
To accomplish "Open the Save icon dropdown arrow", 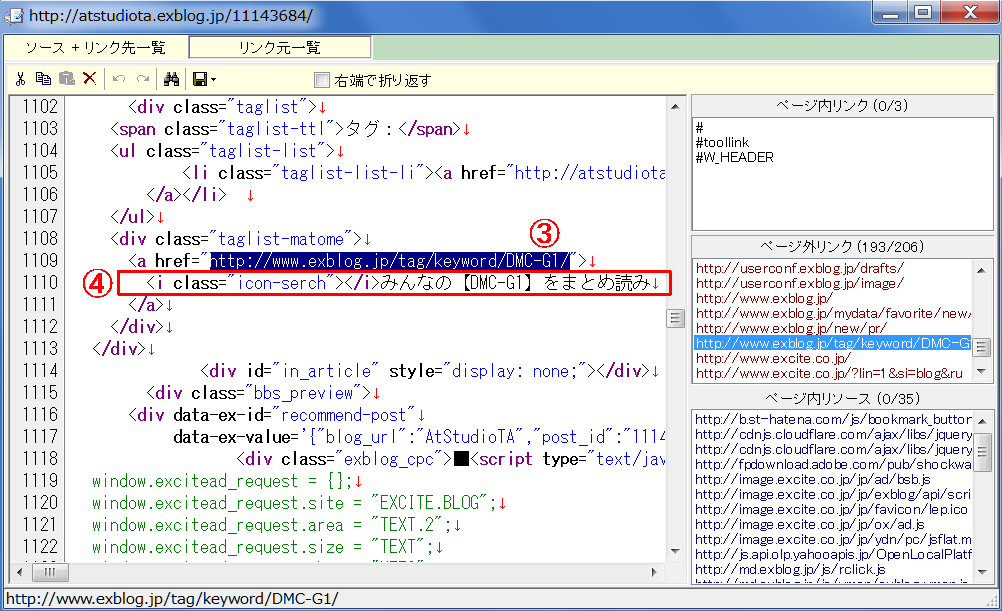I will 213,79.
